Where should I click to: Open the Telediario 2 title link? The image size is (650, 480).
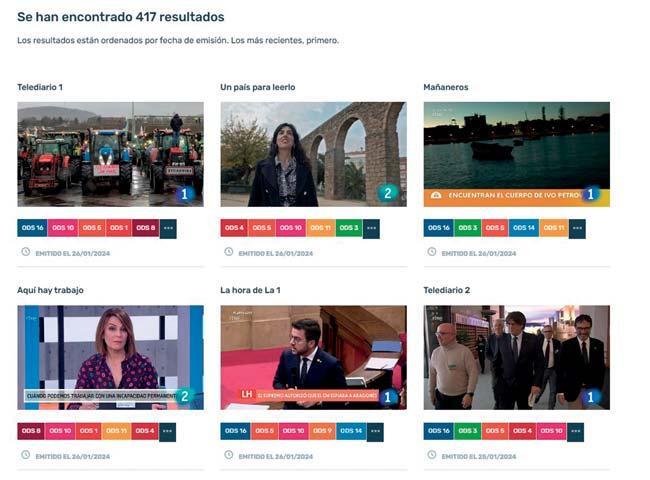click(x=446, y=290)
